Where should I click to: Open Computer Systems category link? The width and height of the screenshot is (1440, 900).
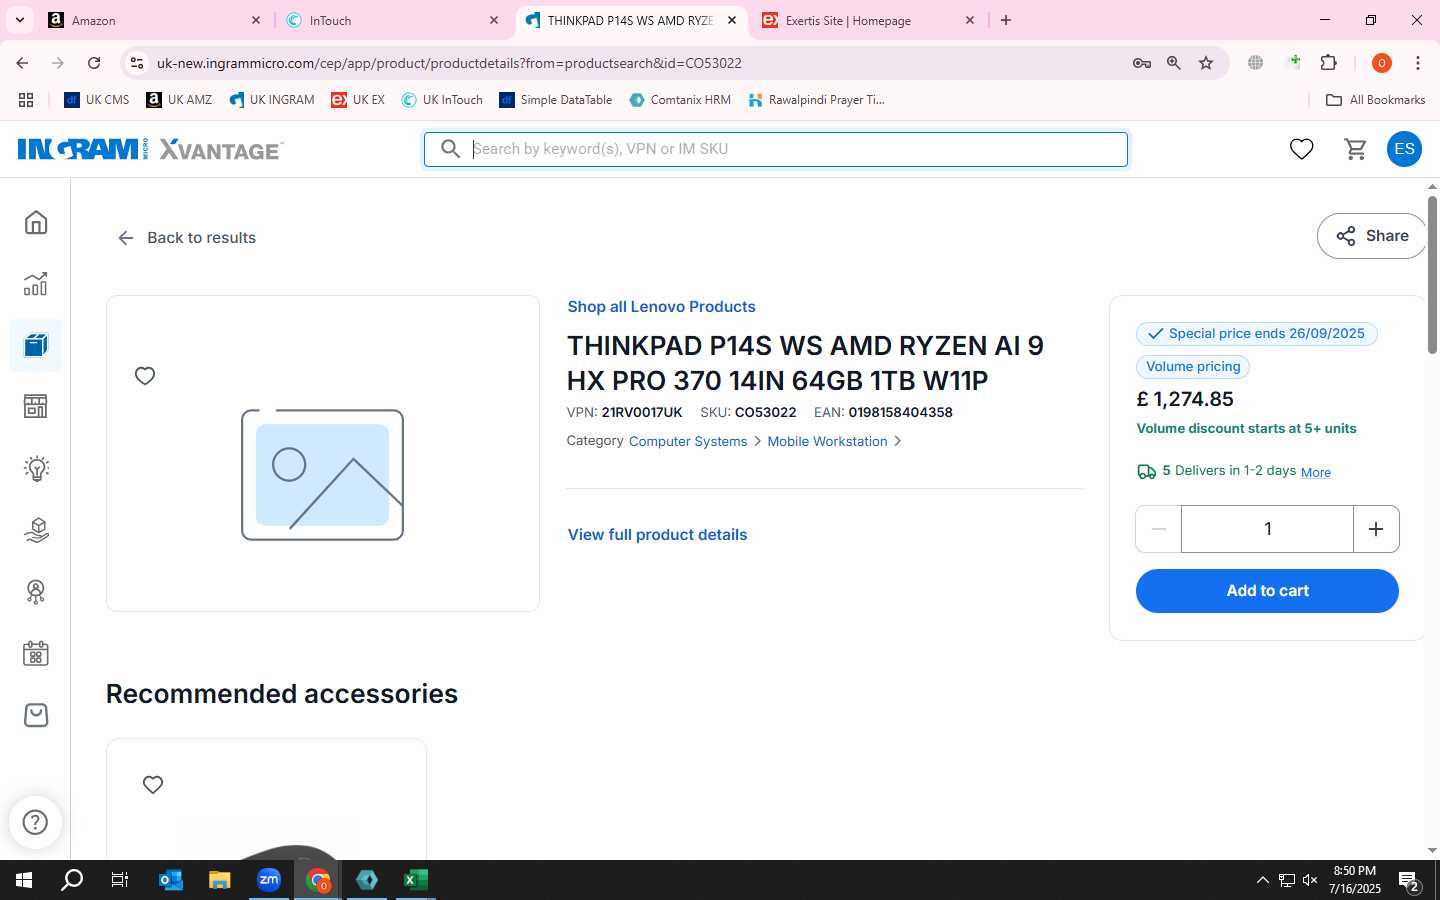click(x=688, y=441)
